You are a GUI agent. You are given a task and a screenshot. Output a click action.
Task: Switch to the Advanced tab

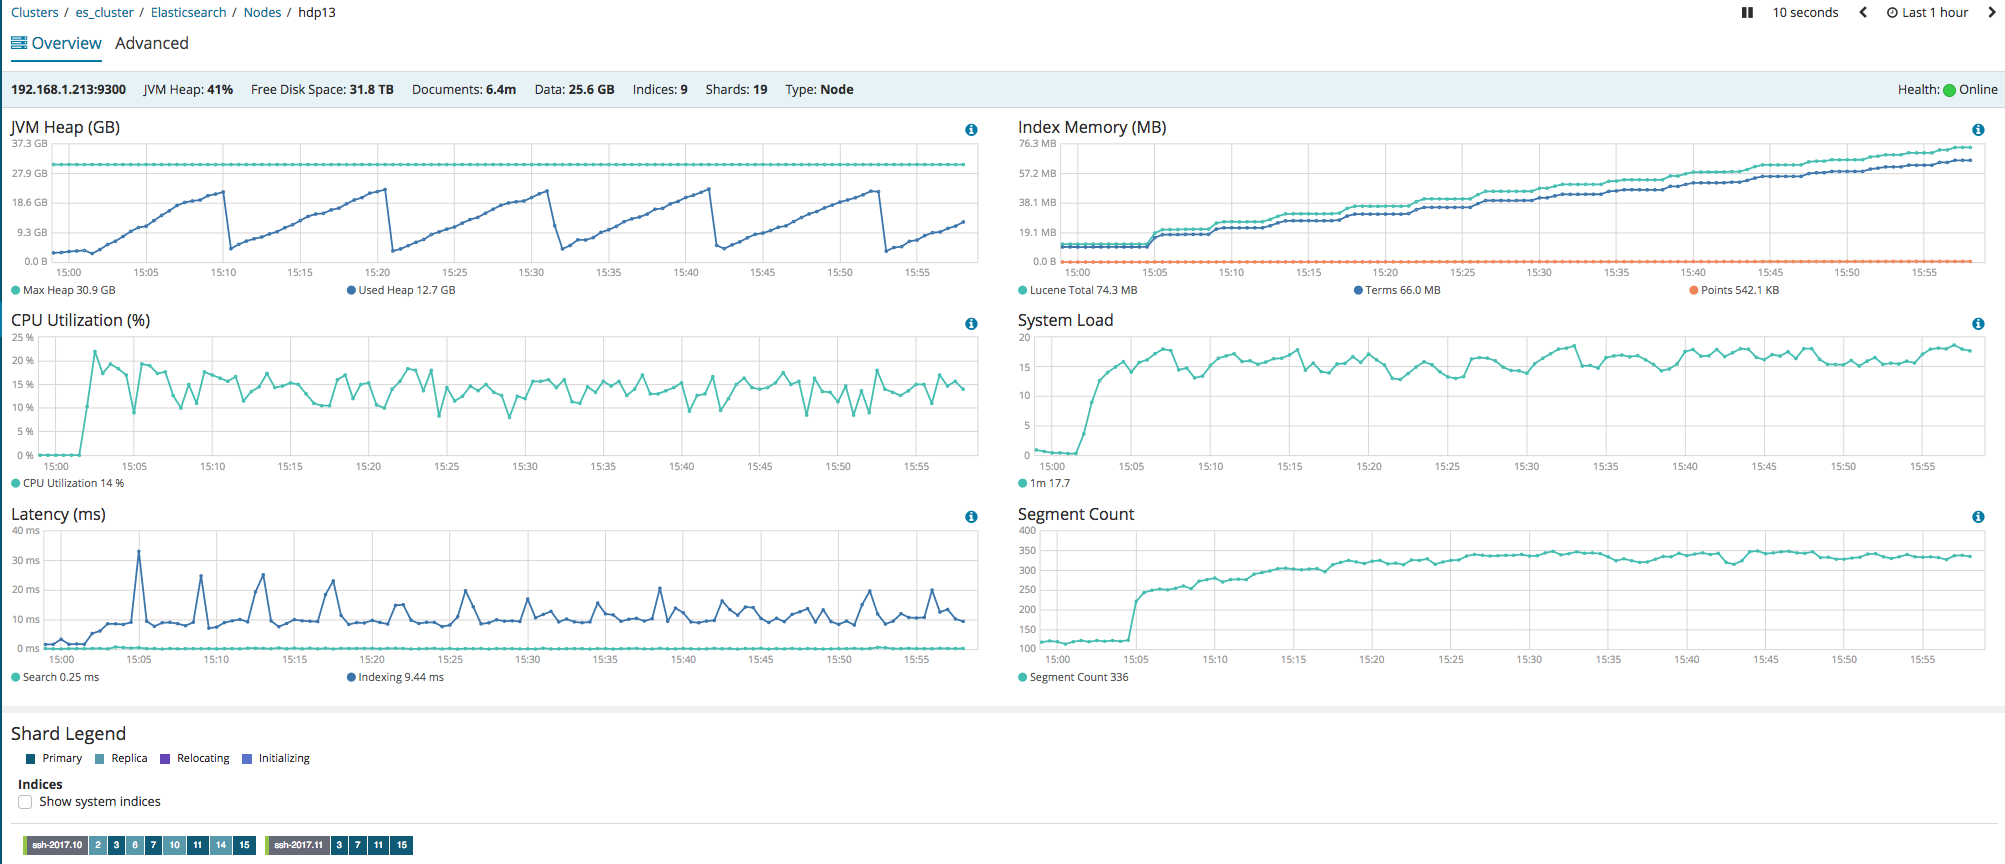tap(152, 43)
